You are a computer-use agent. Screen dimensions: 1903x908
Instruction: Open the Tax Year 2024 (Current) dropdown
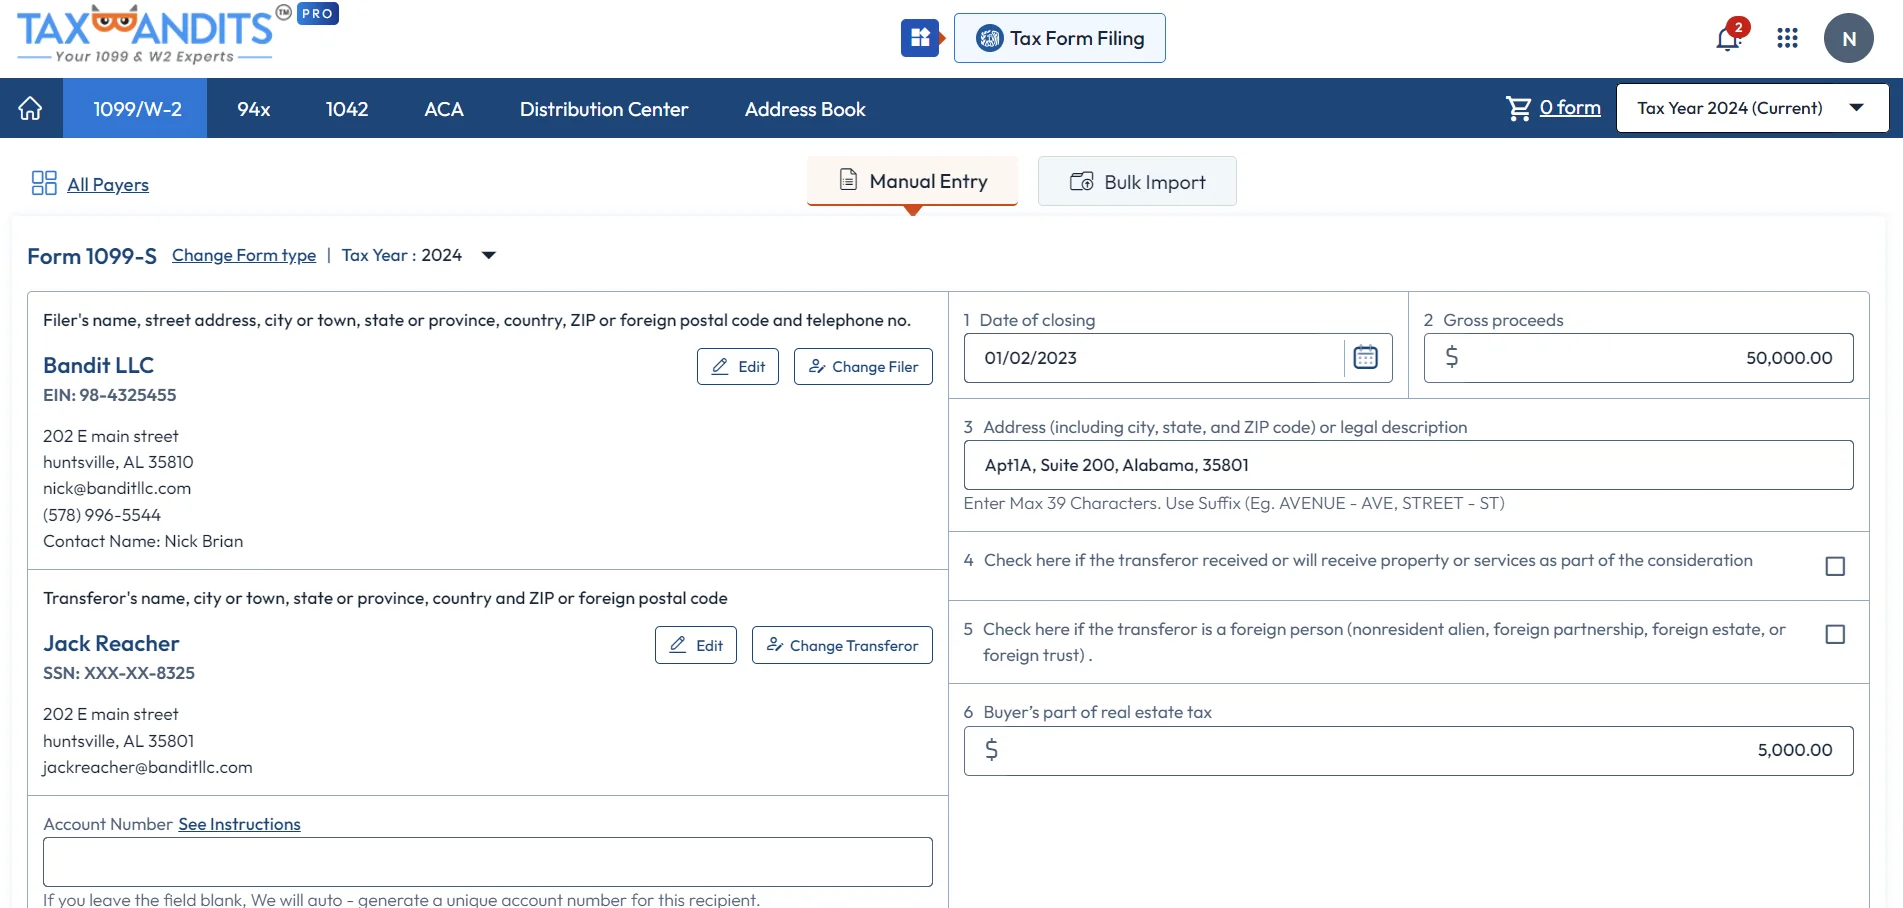click(1751, 107)
